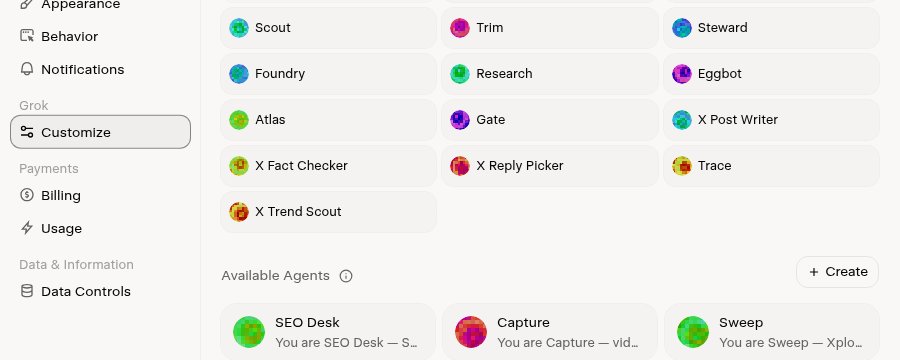
Task: Open Notifications settings with bell icon
Action: [100, 69]
